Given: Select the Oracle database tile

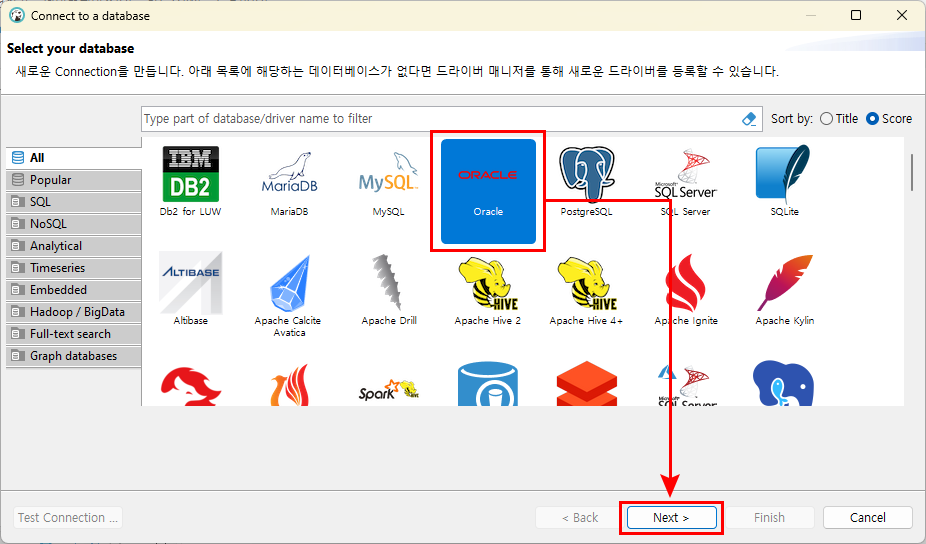Looking at the screenshot, I should pyautogui.click(x=488, y=191).
